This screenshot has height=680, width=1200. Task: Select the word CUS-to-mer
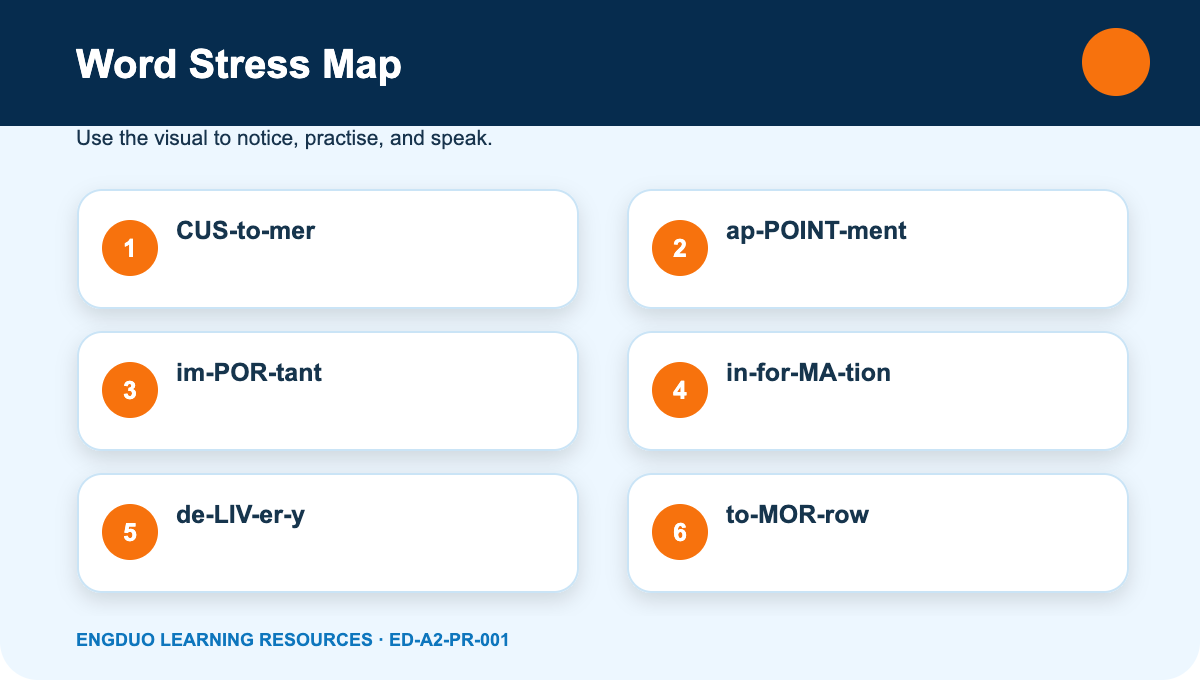tap(246, 231)
